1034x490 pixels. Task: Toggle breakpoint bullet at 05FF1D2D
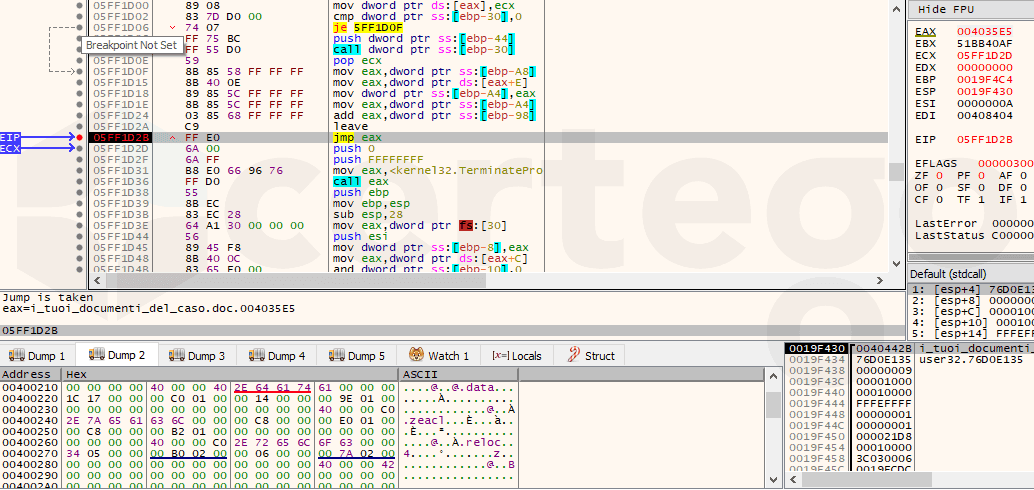tap(80, 148)
